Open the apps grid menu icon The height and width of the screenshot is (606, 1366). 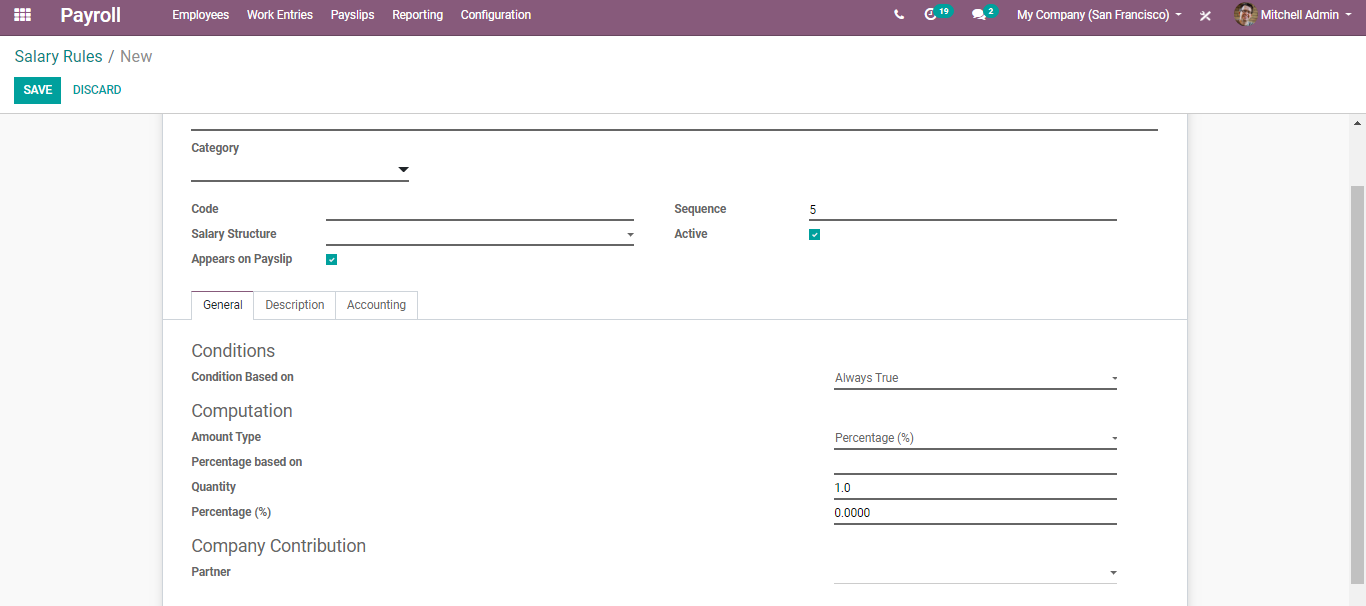22,15
